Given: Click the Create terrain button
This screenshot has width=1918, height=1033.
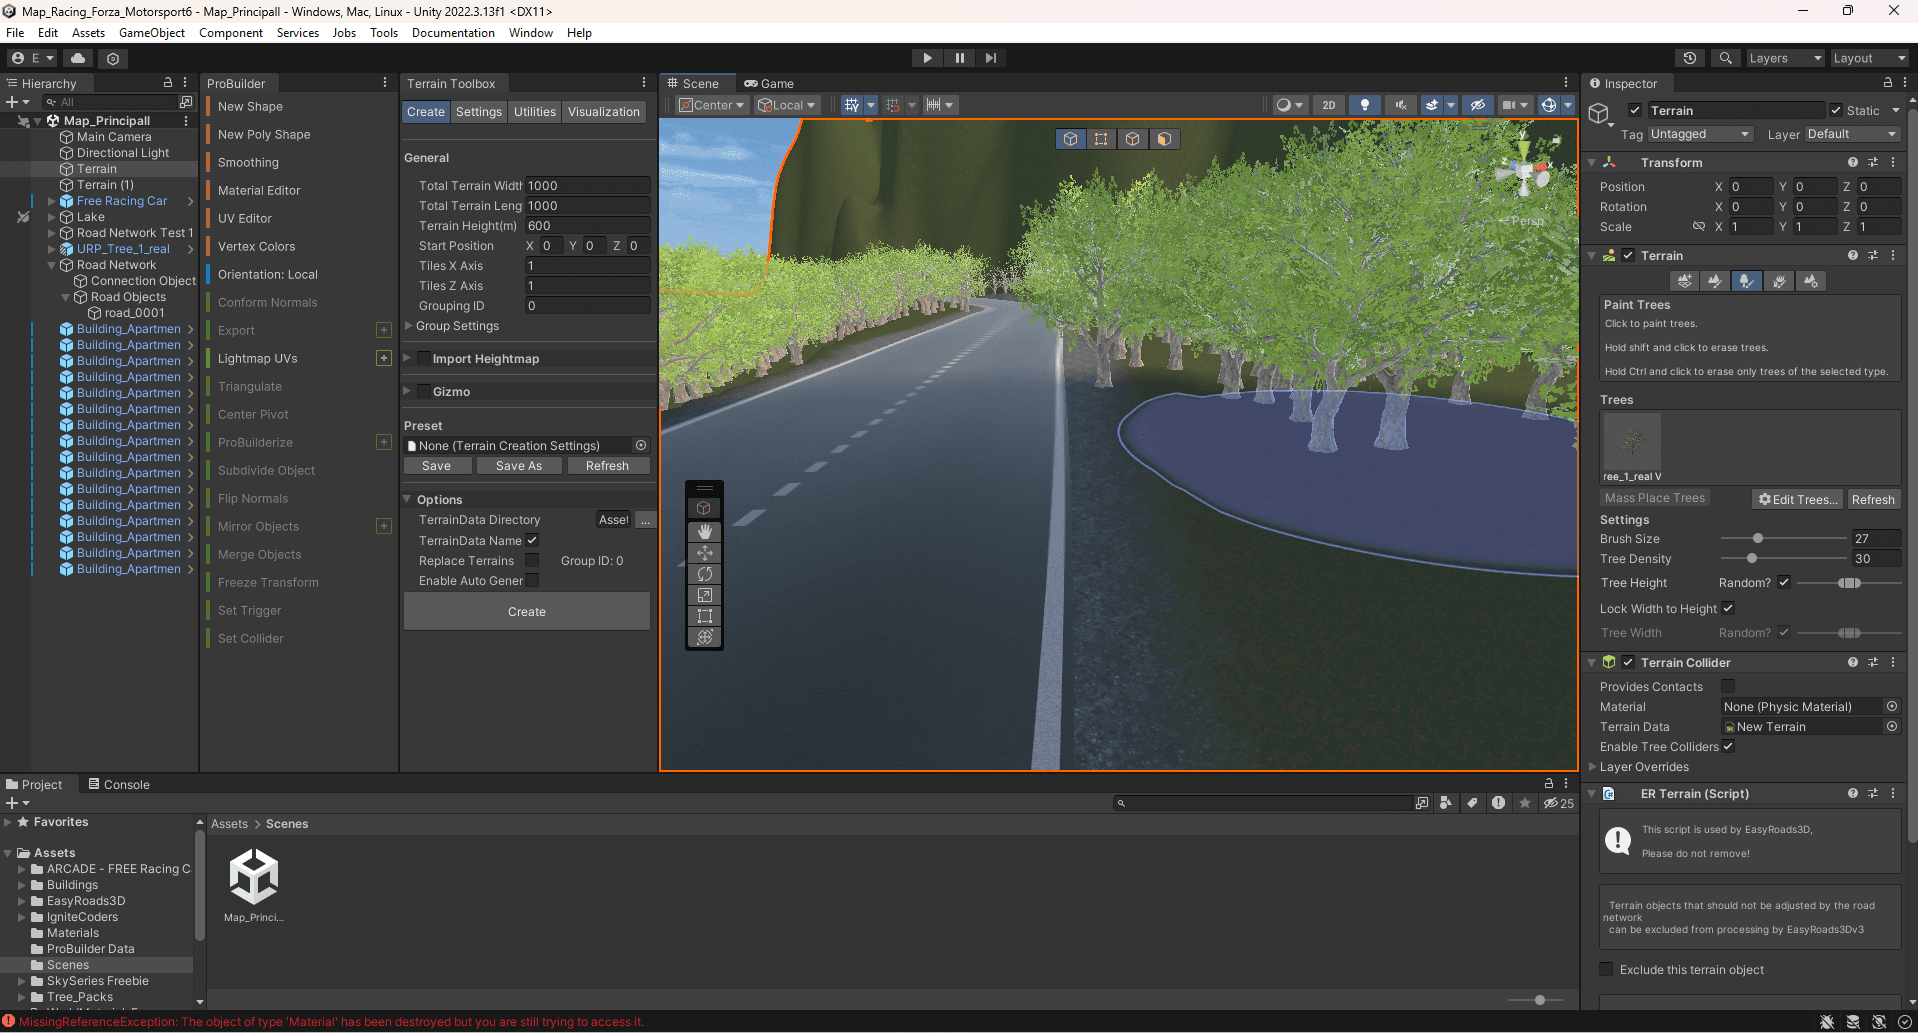Looking at the screenshot, I should [x=526, y=611].
